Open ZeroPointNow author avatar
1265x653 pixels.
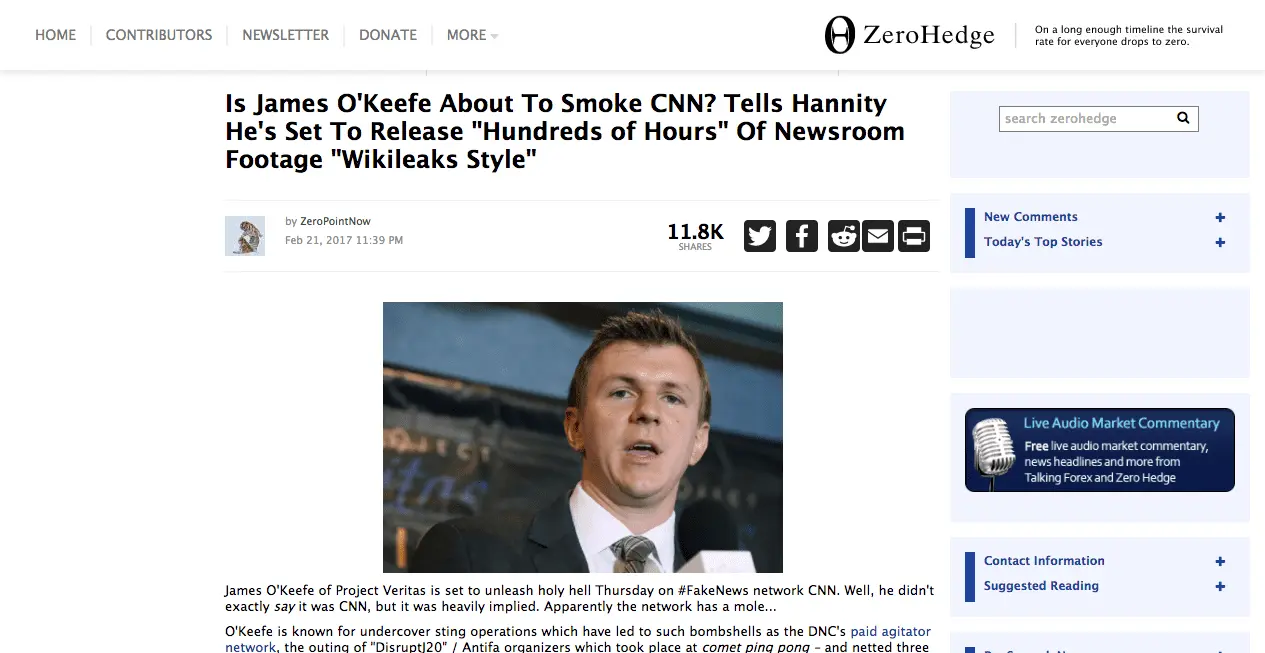pos(245,236)
